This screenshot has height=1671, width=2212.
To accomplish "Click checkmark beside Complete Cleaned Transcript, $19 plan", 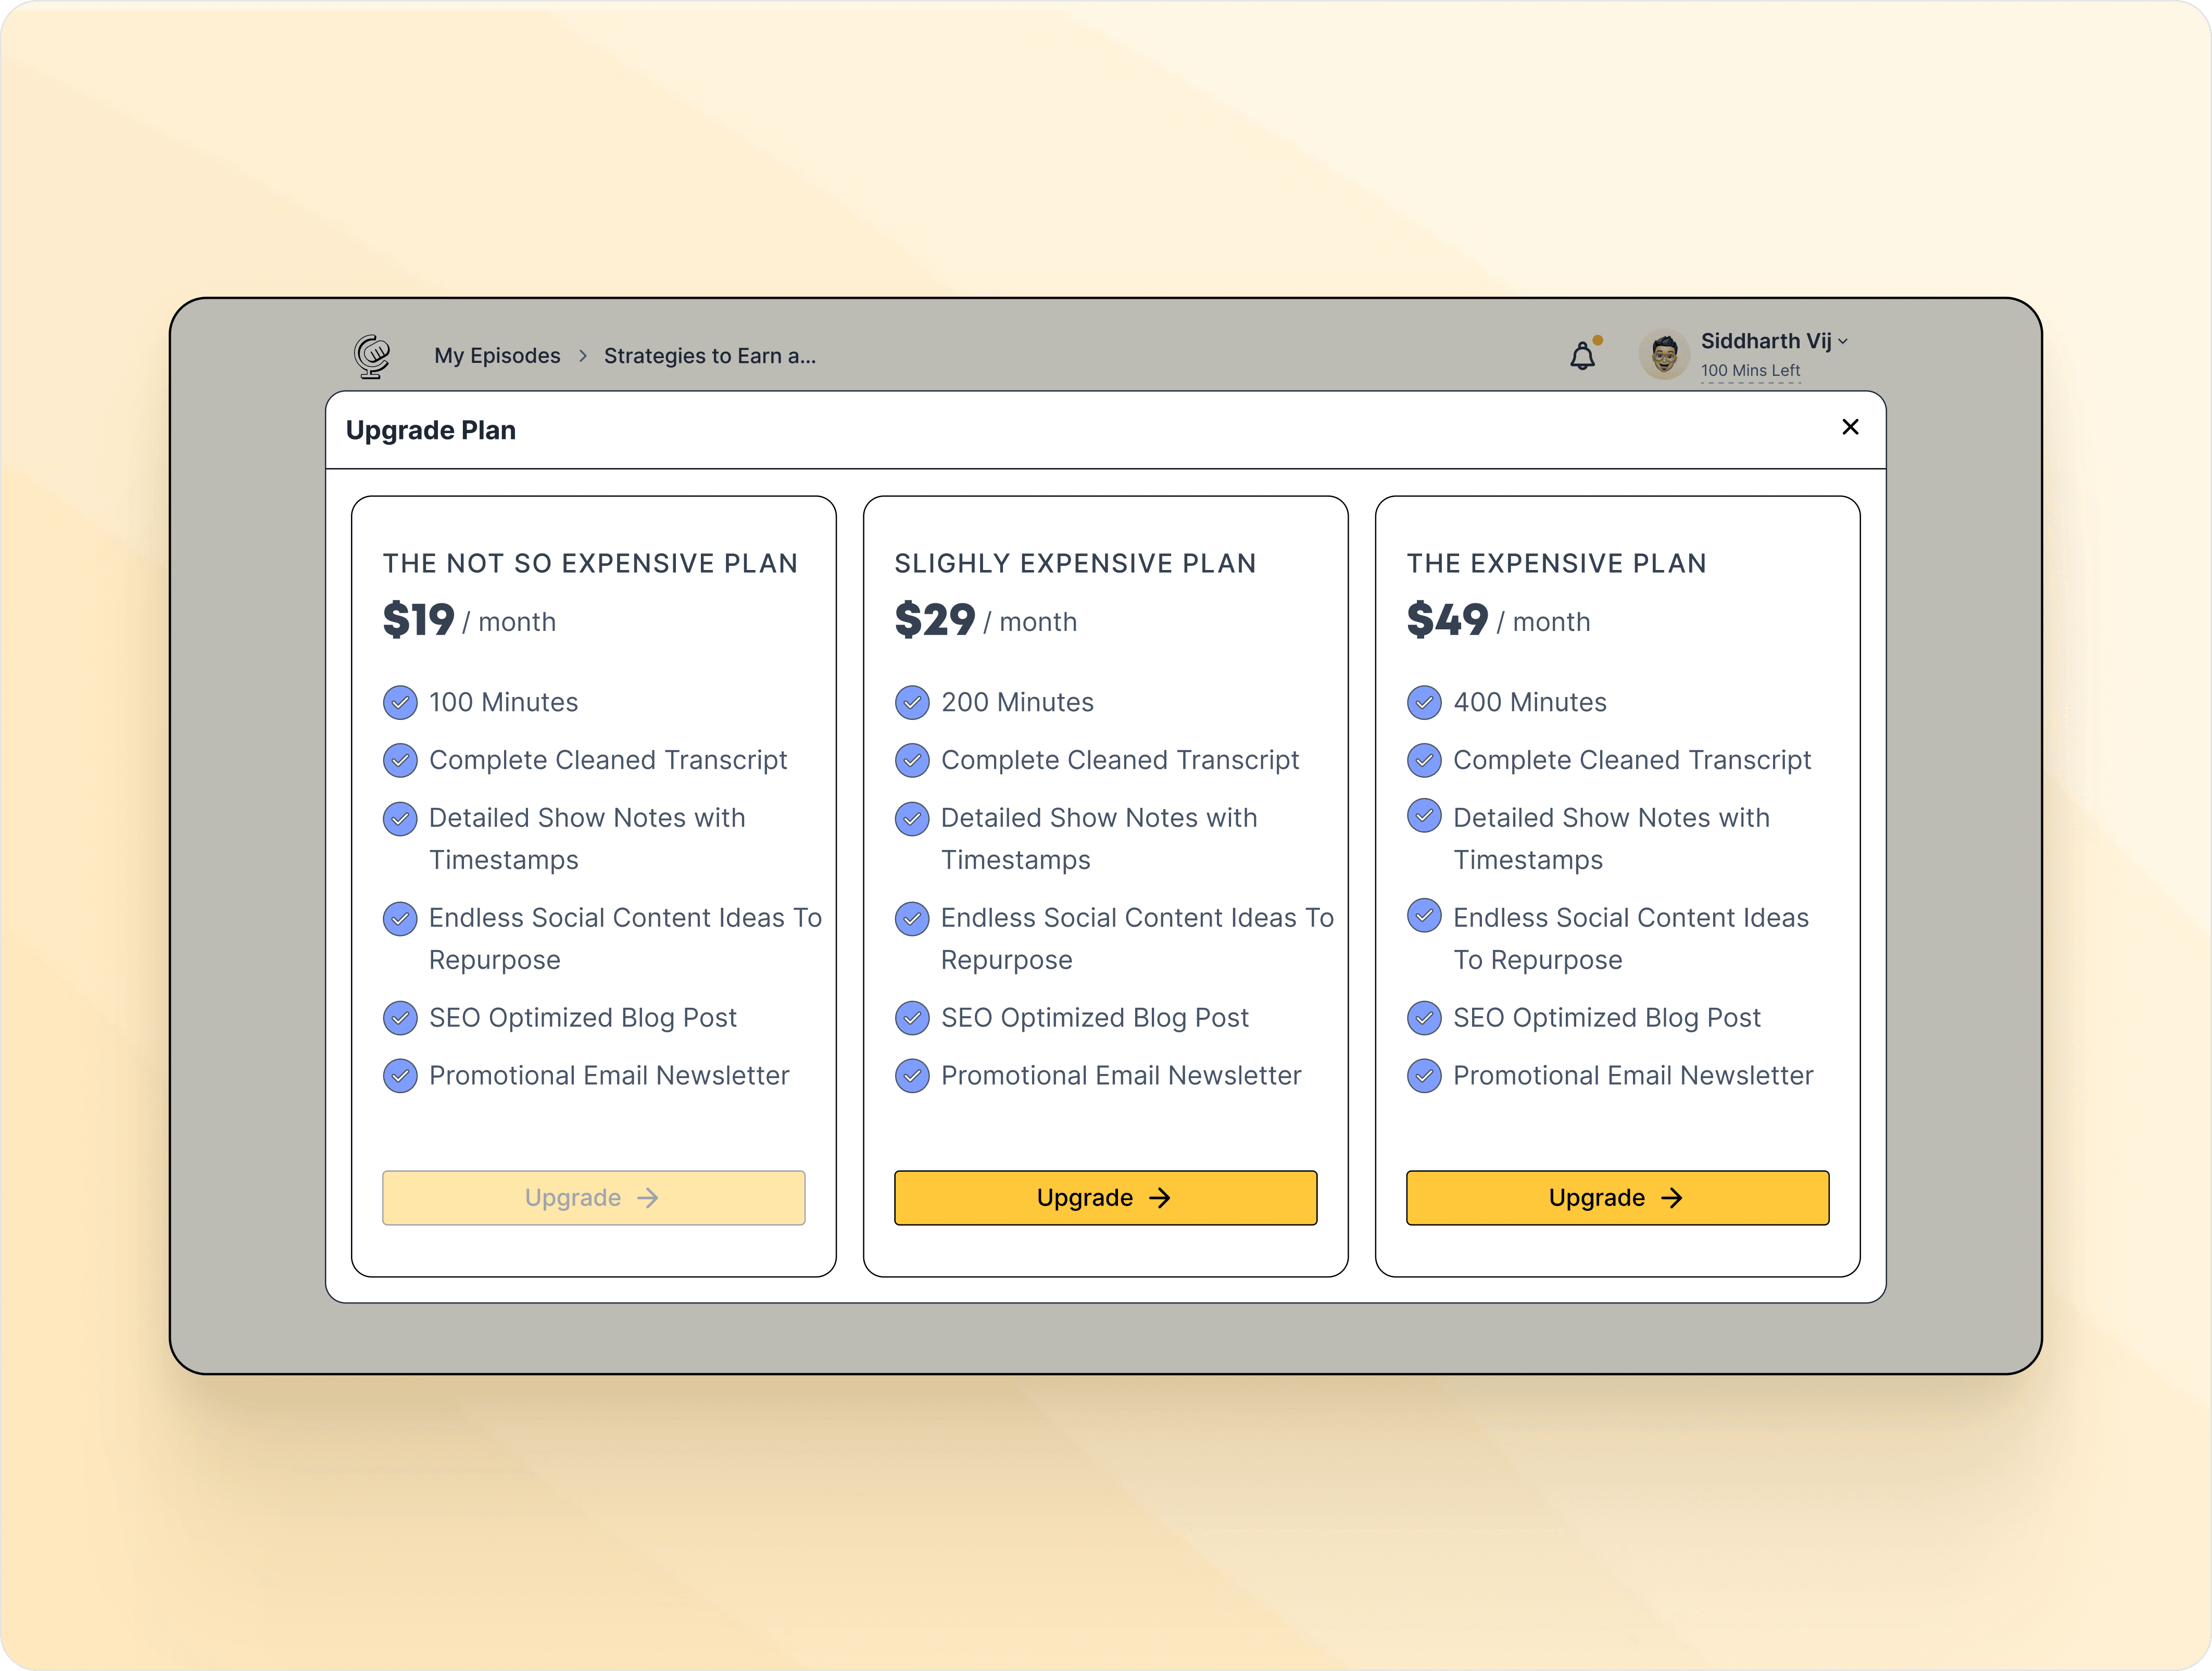I will [x=400, y=760].
